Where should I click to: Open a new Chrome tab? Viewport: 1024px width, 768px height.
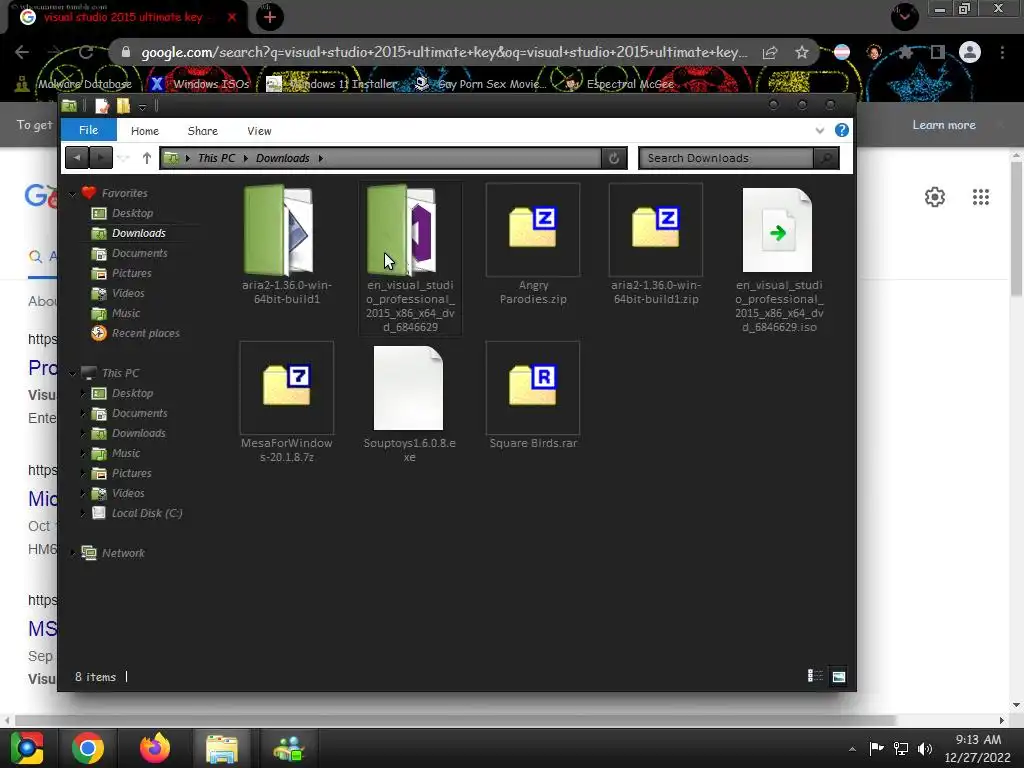pyautogui.click(x=270, y=17)
